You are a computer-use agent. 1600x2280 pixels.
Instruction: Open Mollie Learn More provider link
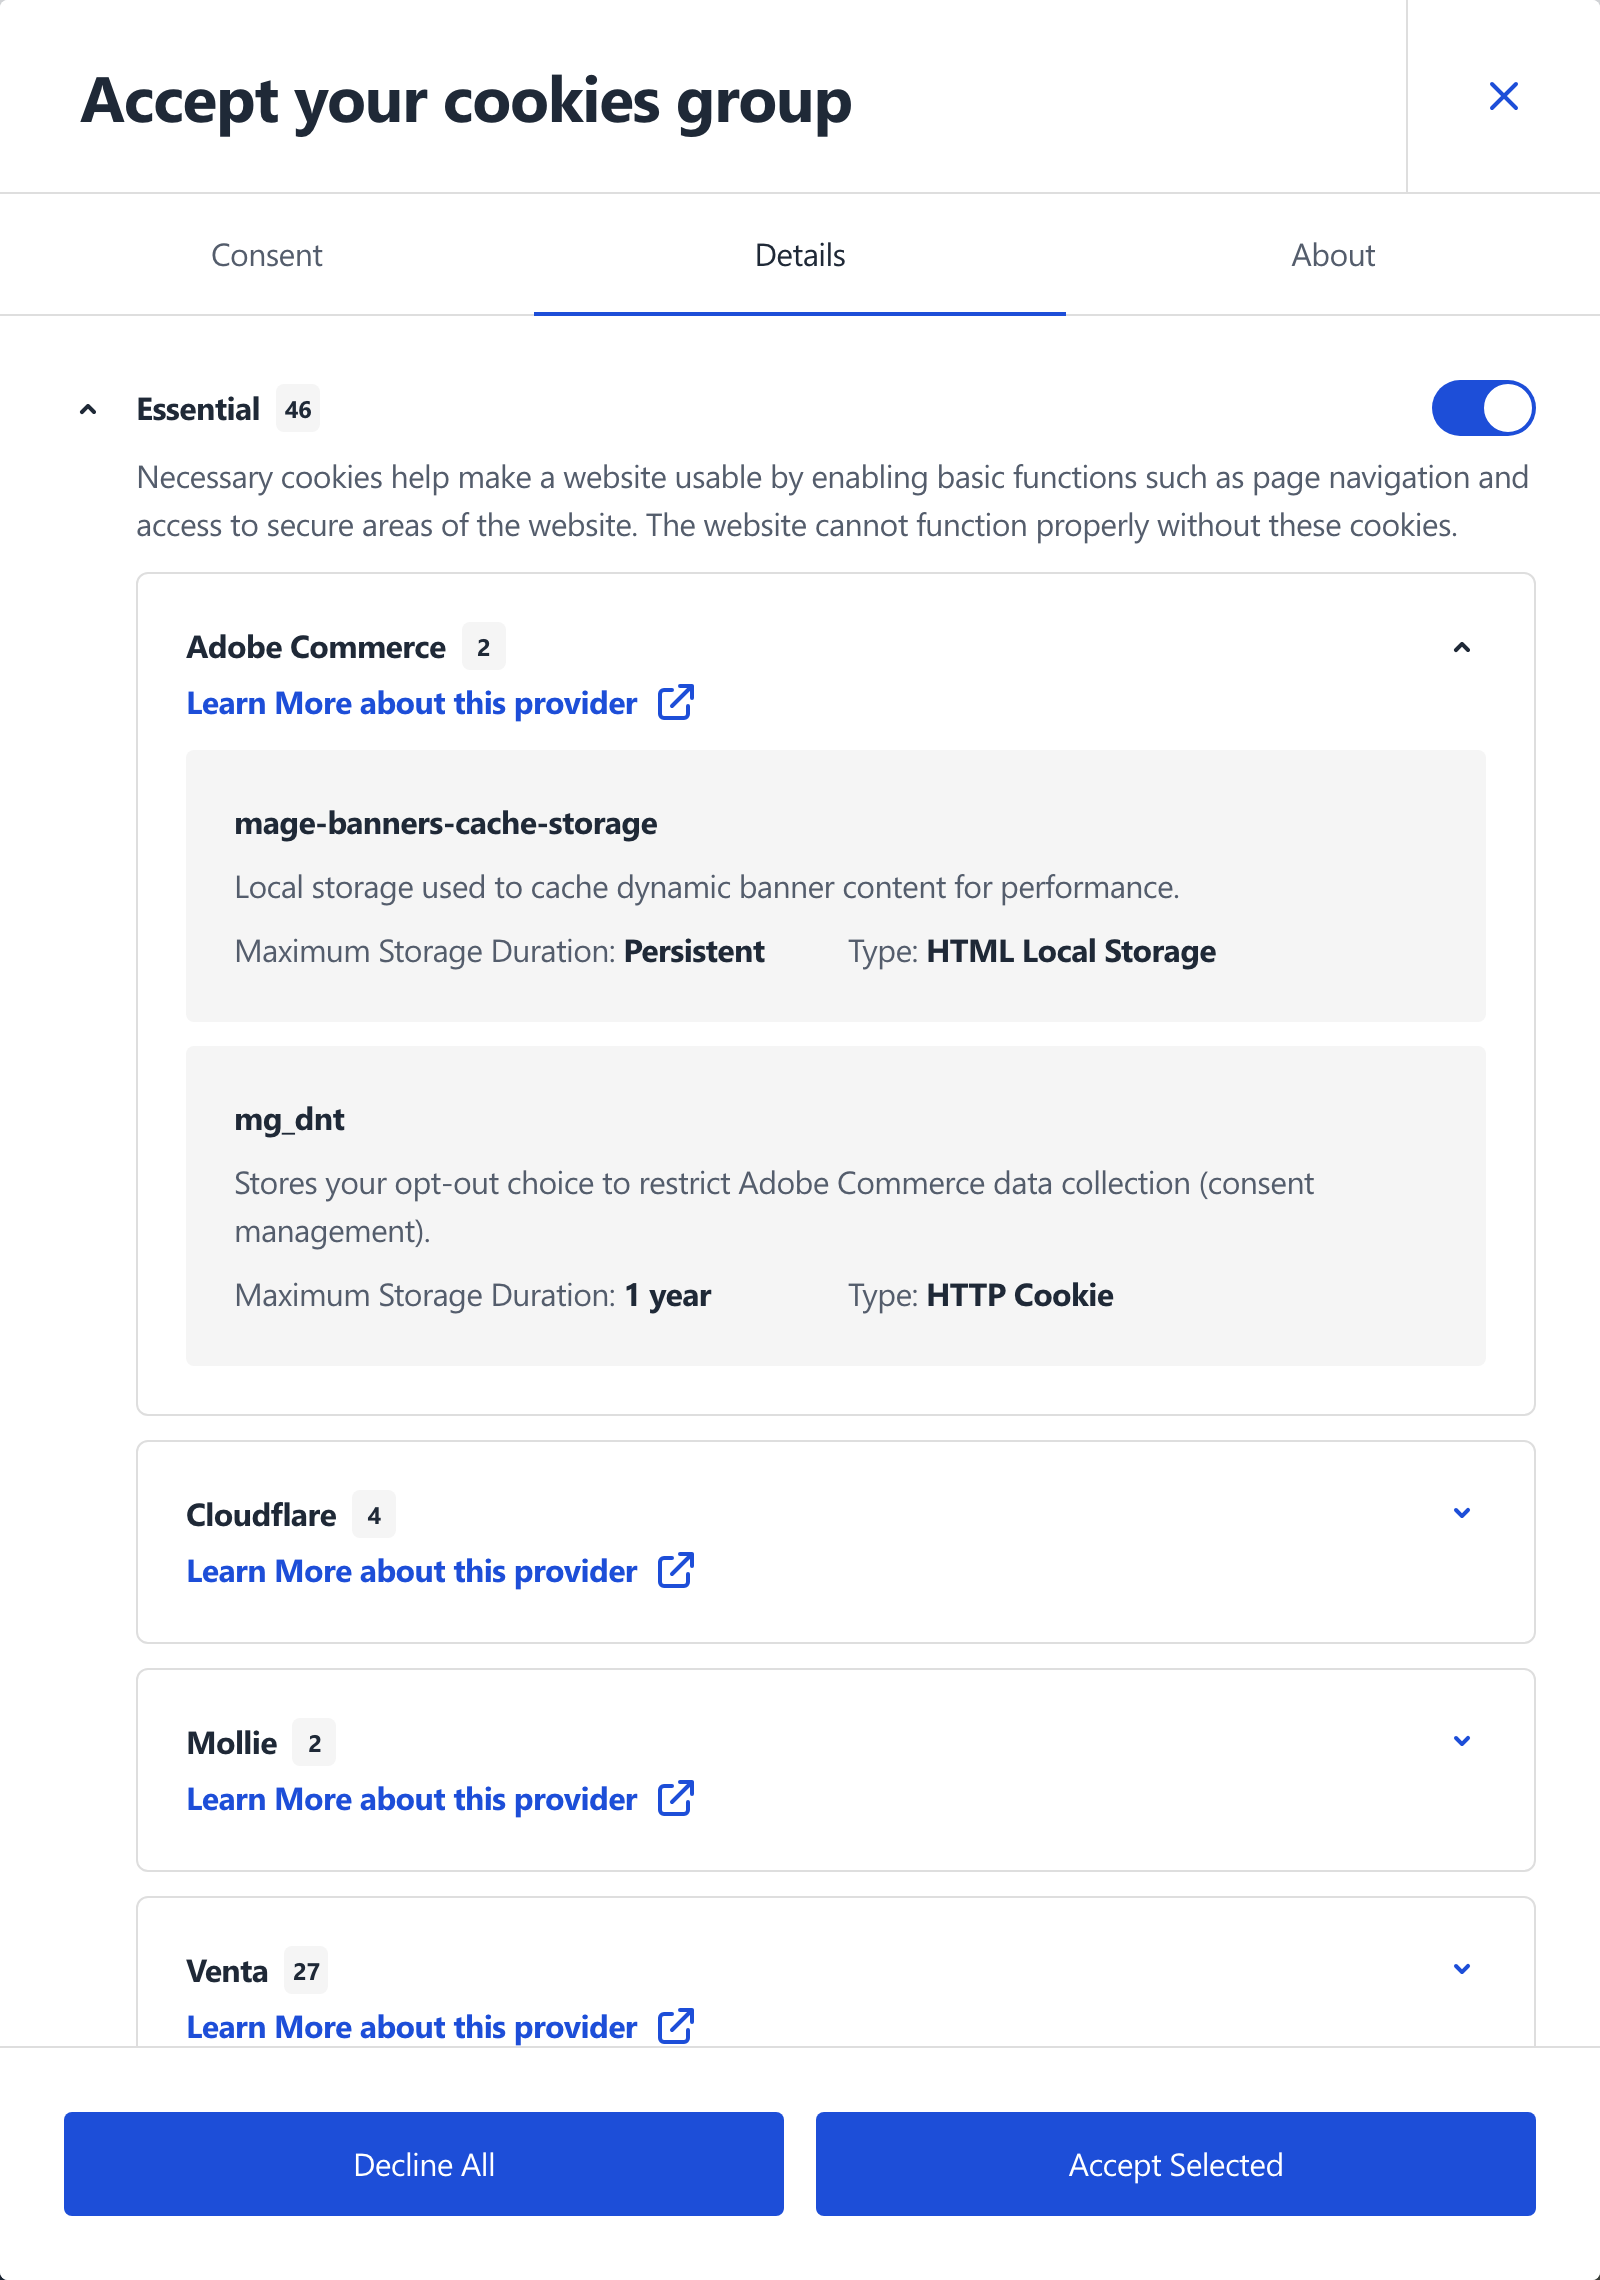pyautogui.click(x=412, y=1799)
